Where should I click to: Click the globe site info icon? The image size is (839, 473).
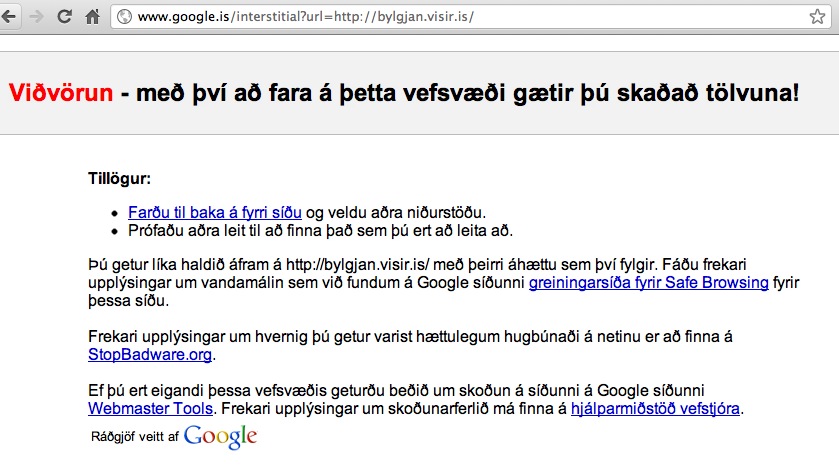tap(124, 16)
